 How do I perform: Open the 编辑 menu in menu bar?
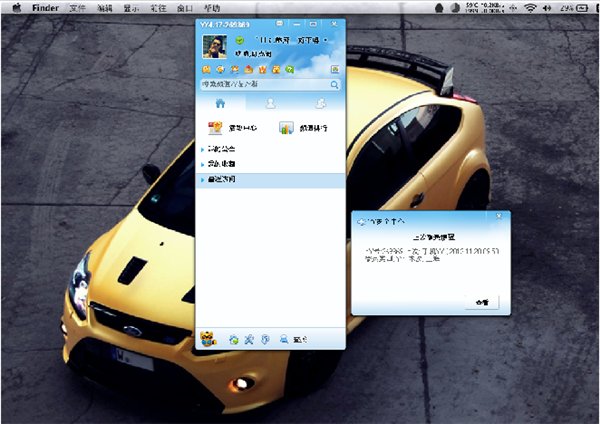coord(104,8)
